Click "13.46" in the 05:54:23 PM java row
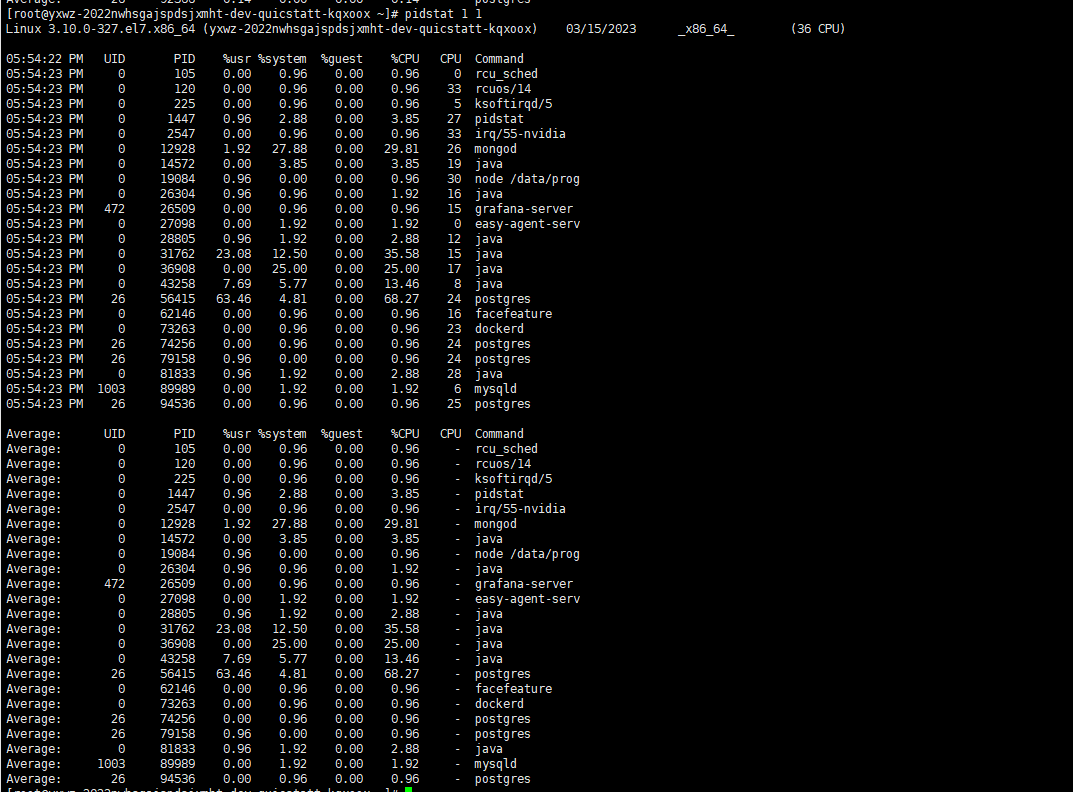The image size is (1073, 792). pyautogui.click(x=402, y=284)
